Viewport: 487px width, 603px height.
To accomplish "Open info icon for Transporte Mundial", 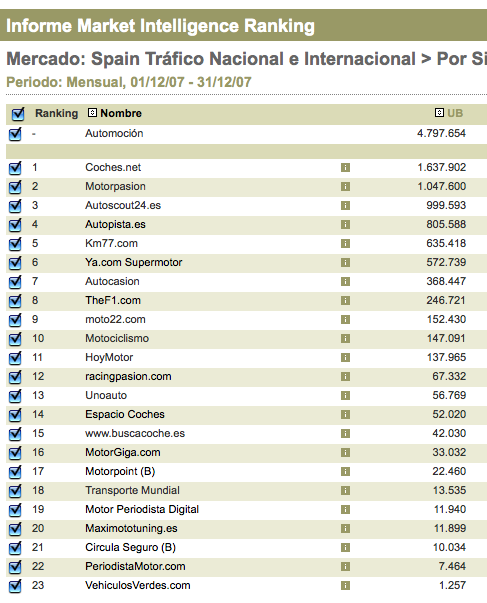I will 345,491.
